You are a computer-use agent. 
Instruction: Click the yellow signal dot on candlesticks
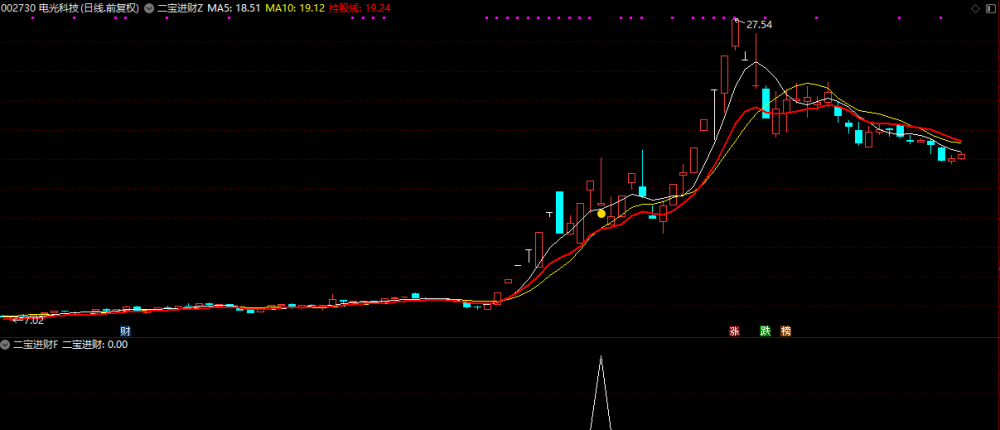(601, 214)
